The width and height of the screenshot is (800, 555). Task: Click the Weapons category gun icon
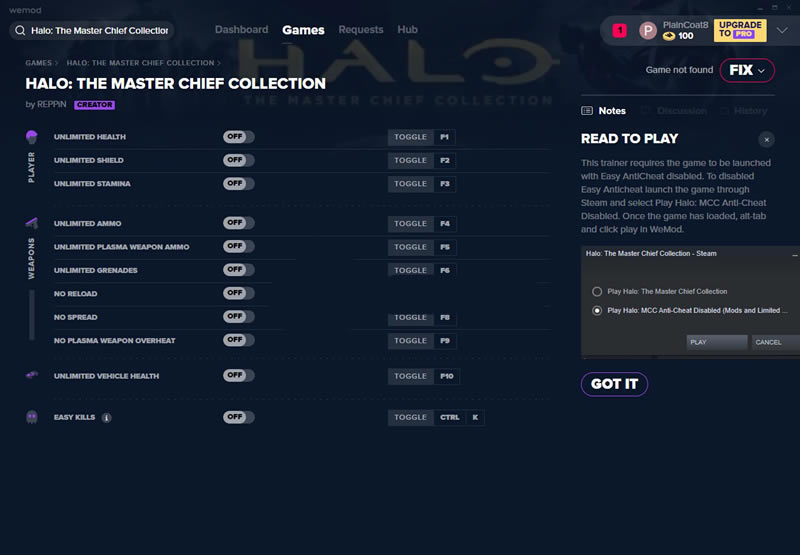[x=32, y=223]
